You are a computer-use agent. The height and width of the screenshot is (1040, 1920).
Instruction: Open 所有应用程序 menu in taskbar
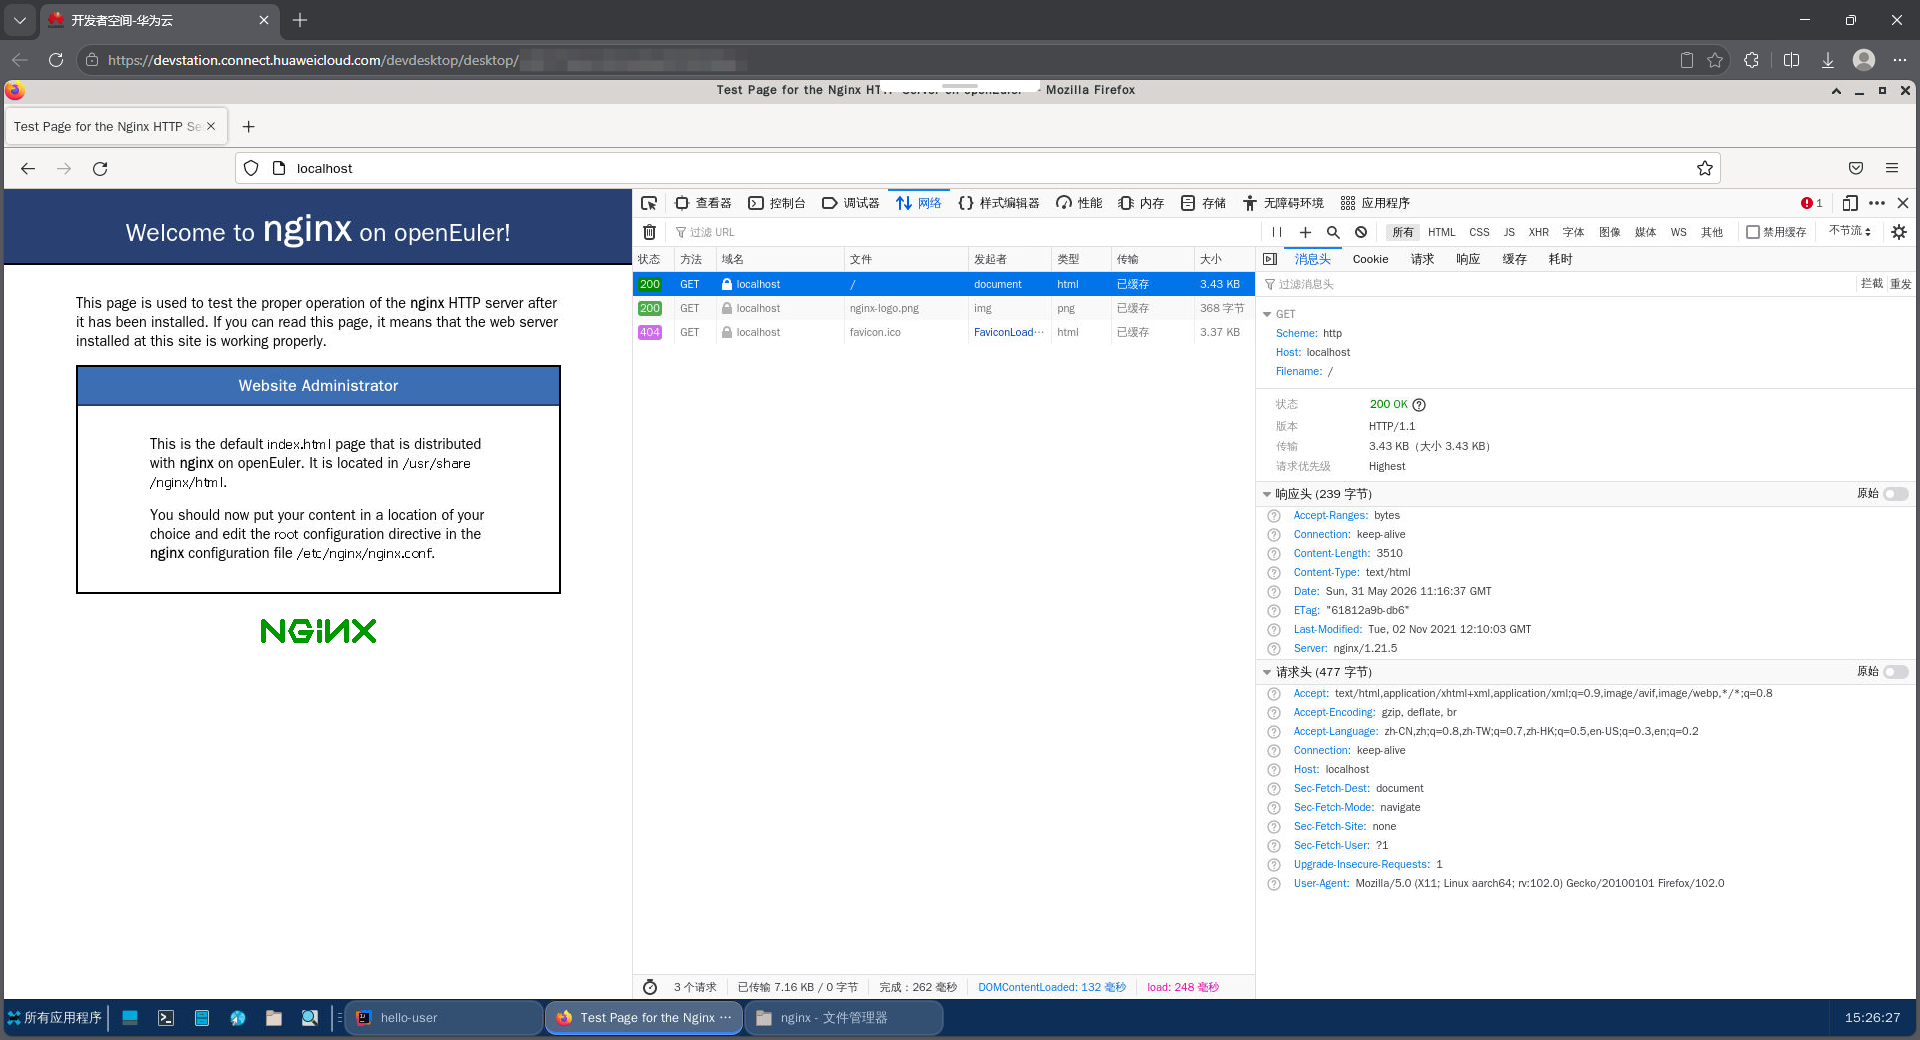[x=55, y=1017]
